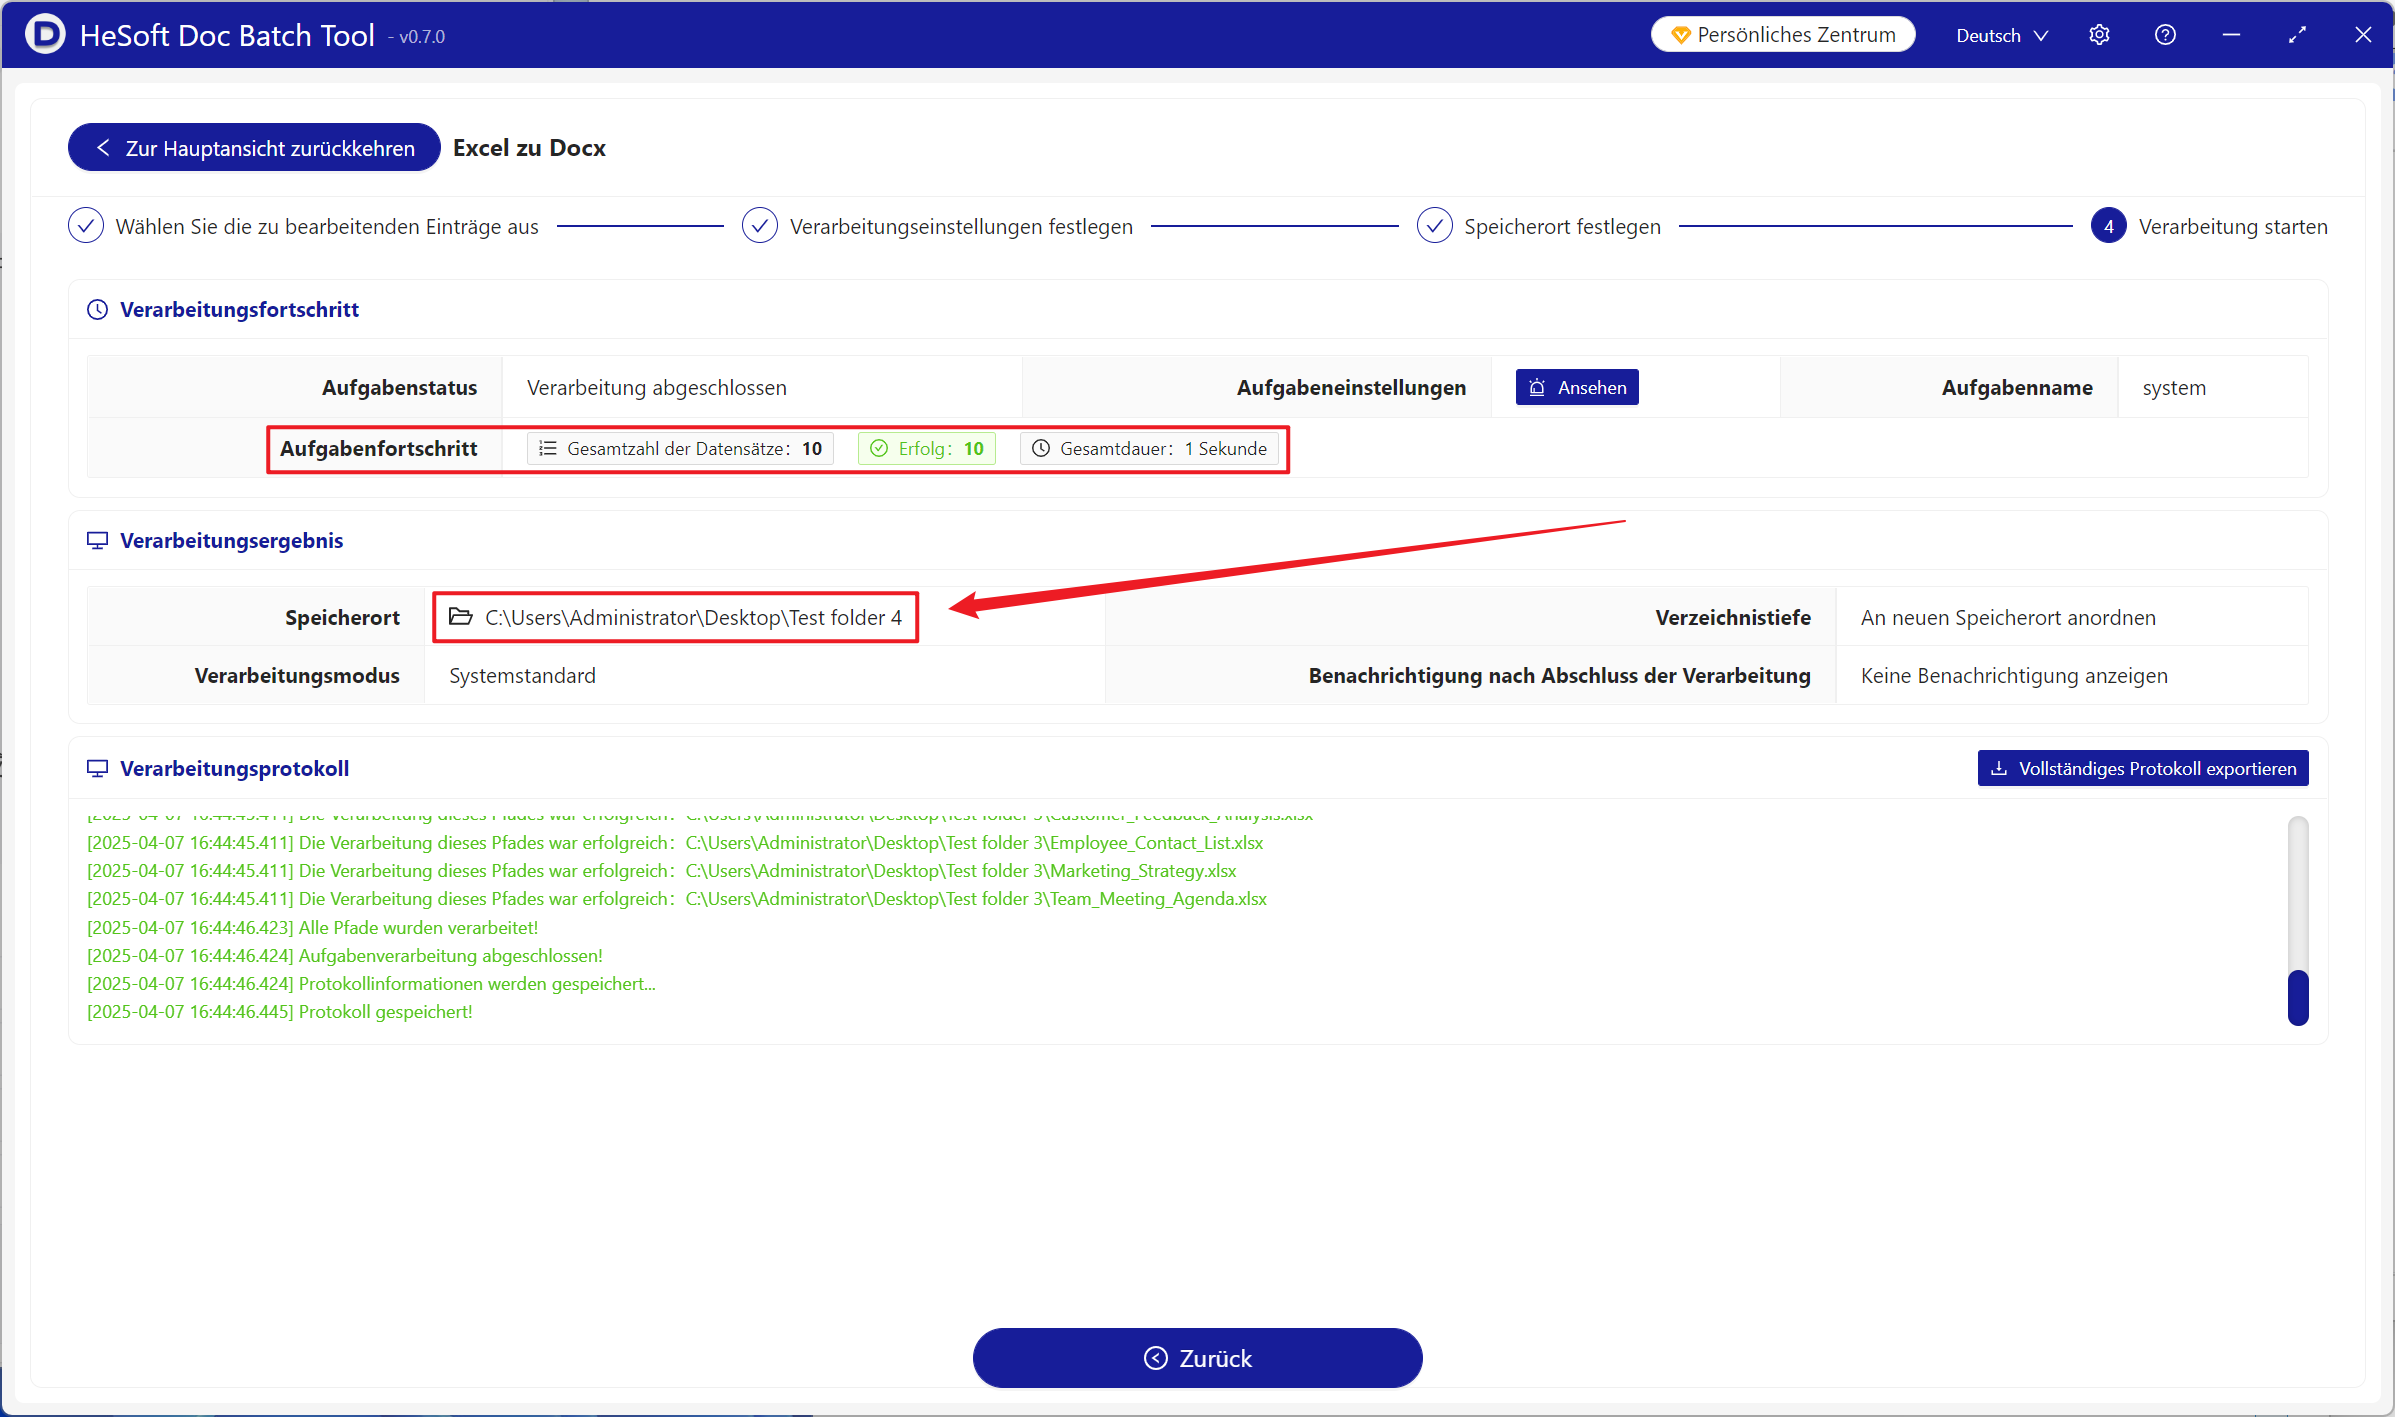Click 'Protokoll gespeichert!' log line
Image resolution: width=2395 pixels, height=1417 pixels.
click(x=280, y=1012)
